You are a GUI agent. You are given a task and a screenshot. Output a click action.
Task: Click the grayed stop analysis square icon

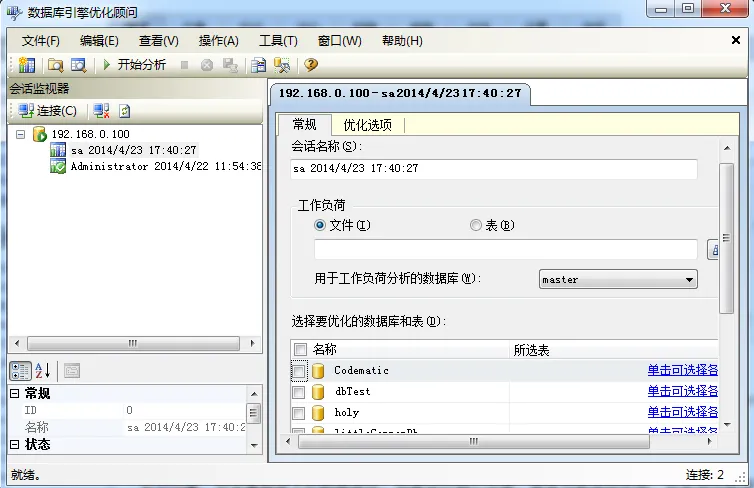point(184,65)
